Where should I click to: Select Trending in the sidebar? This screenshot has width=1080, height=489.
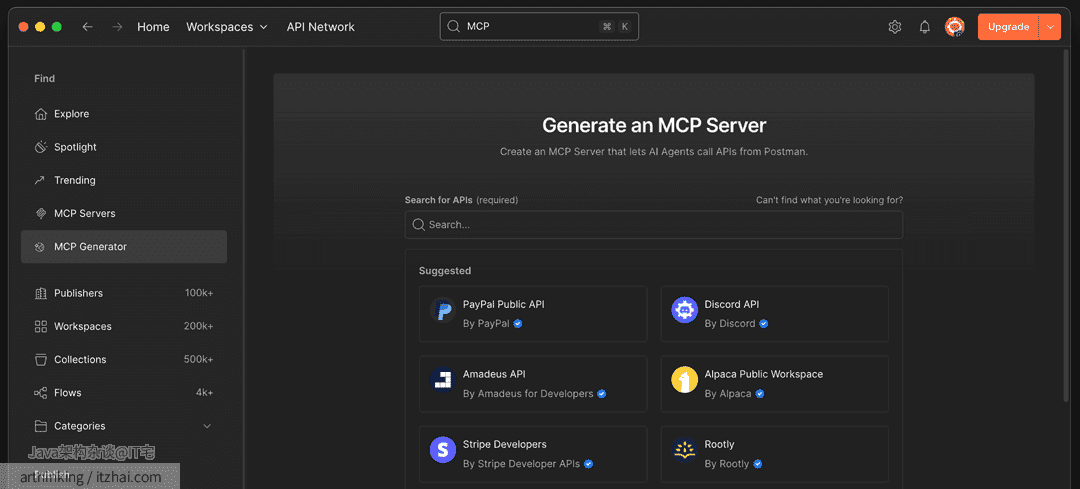tap(124, 180)
